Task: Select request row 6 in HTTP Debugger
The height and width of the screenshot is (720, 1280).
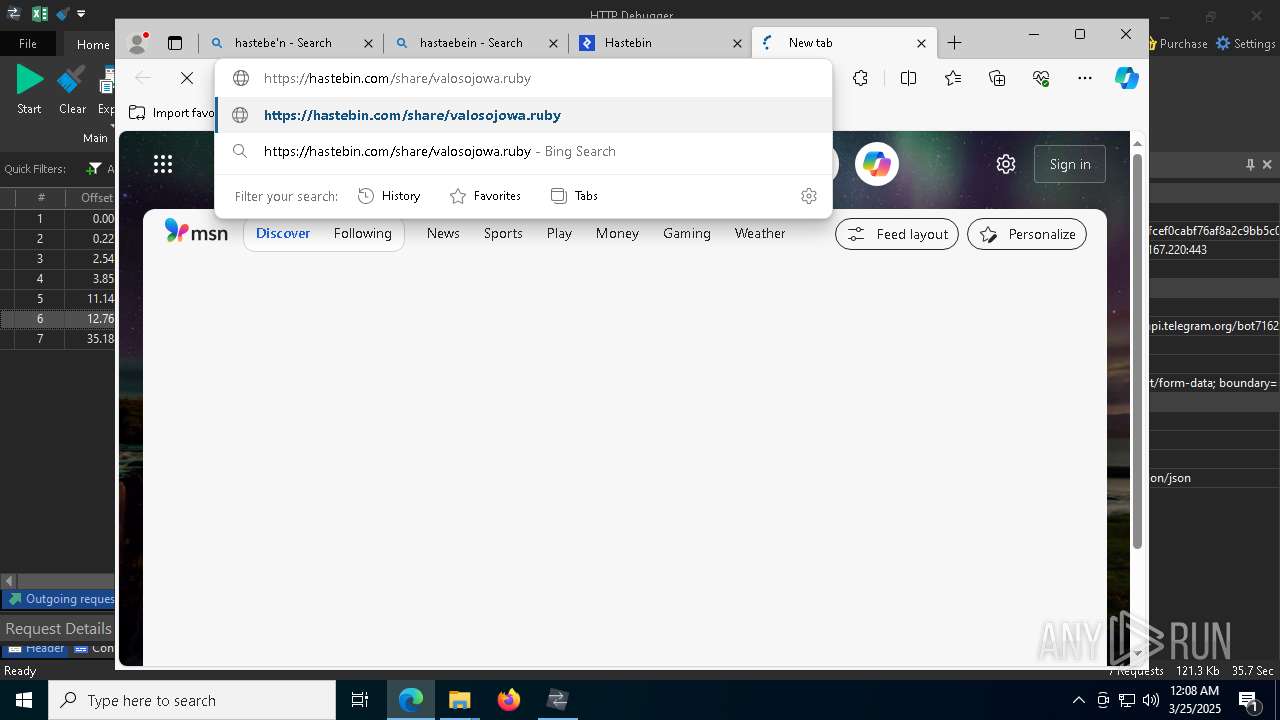Action: pos(58,319)
